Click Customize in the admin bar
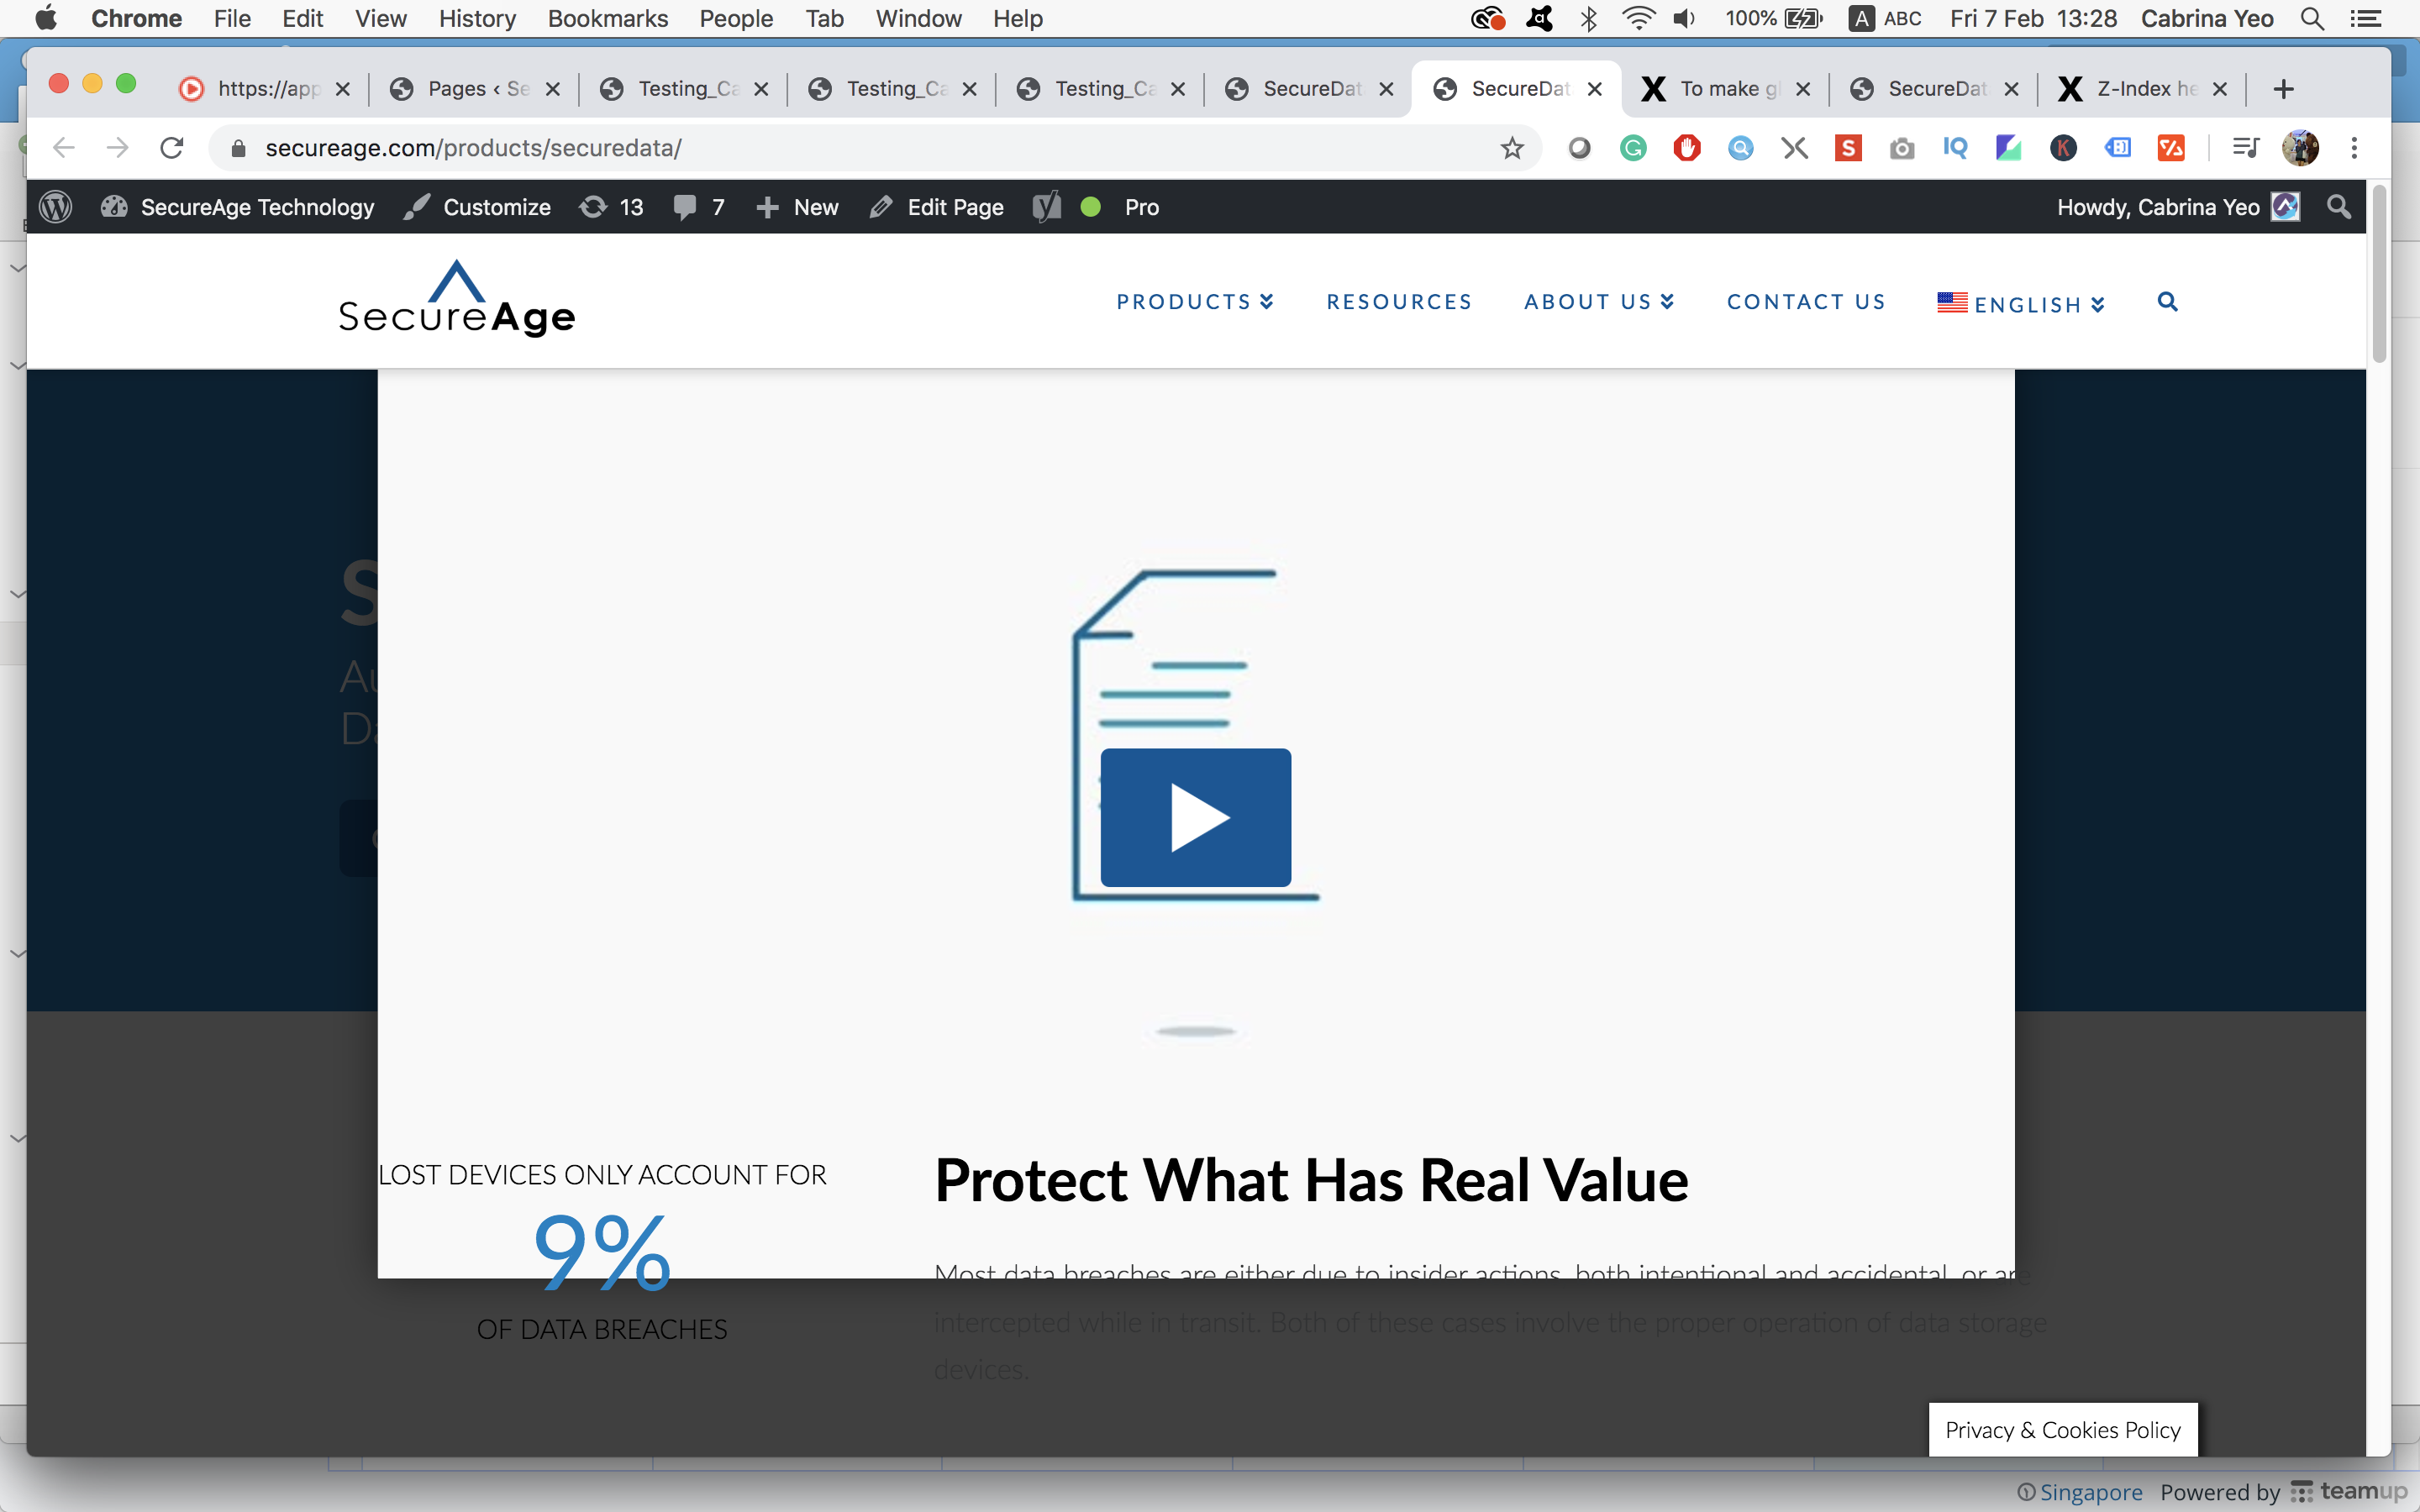 tap(477, 207)
